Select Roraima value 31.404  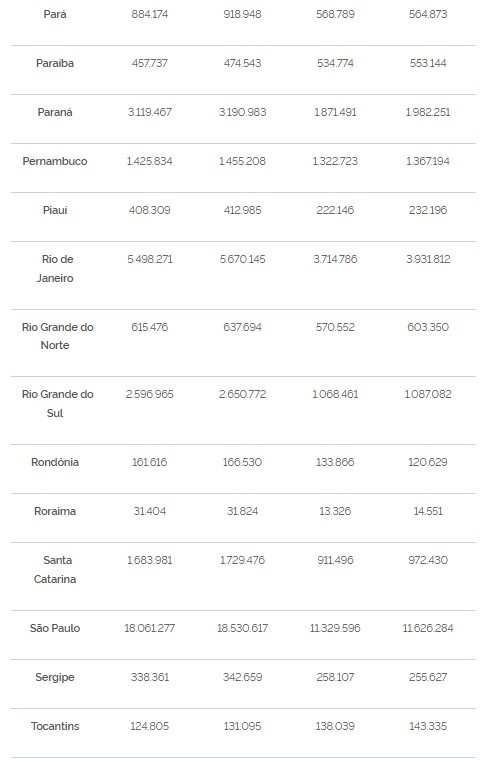click(150, 511)
